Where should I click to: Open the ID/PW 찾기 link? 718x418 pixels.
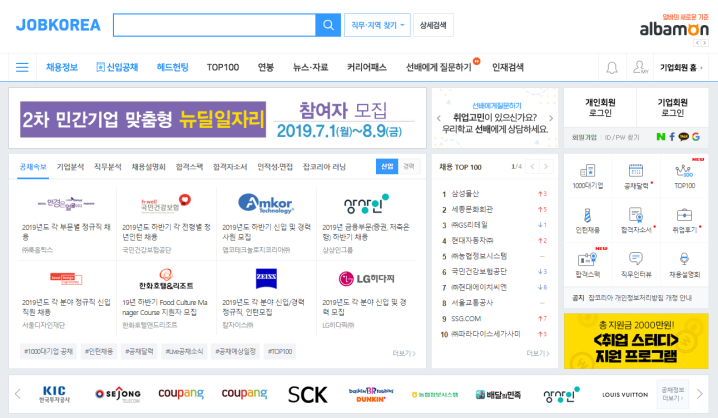(x=622, y=137)
